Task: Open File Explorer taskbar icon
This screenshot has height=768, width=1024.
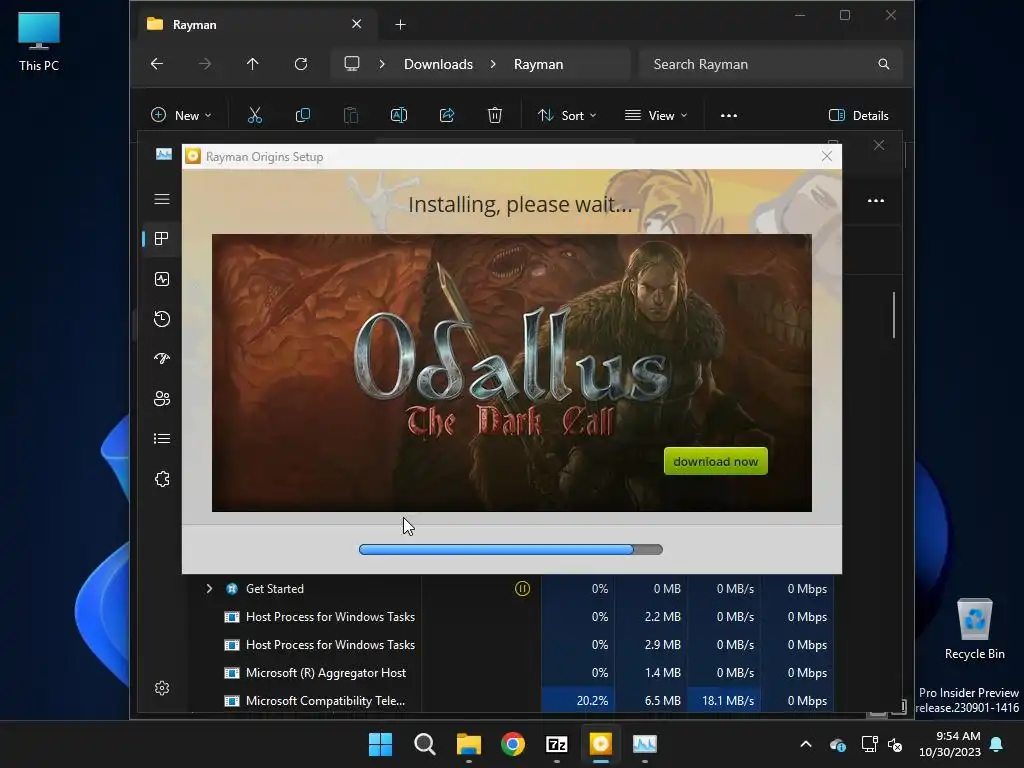Action: pos(468,744)
